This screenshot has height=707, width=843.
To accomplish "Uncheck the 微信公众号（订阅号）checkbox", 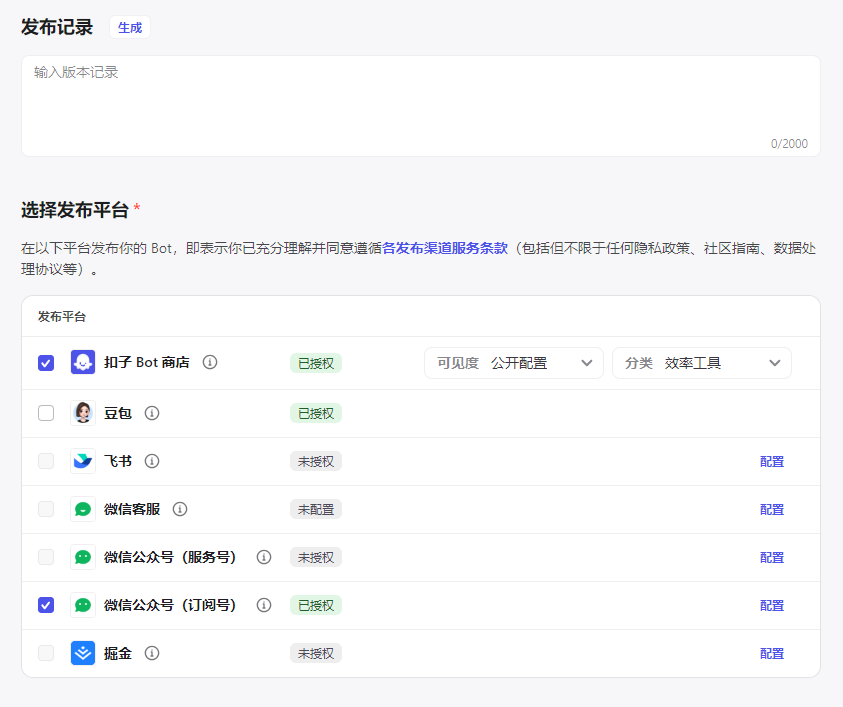I will pyautogui.click(x=46, y=605).
